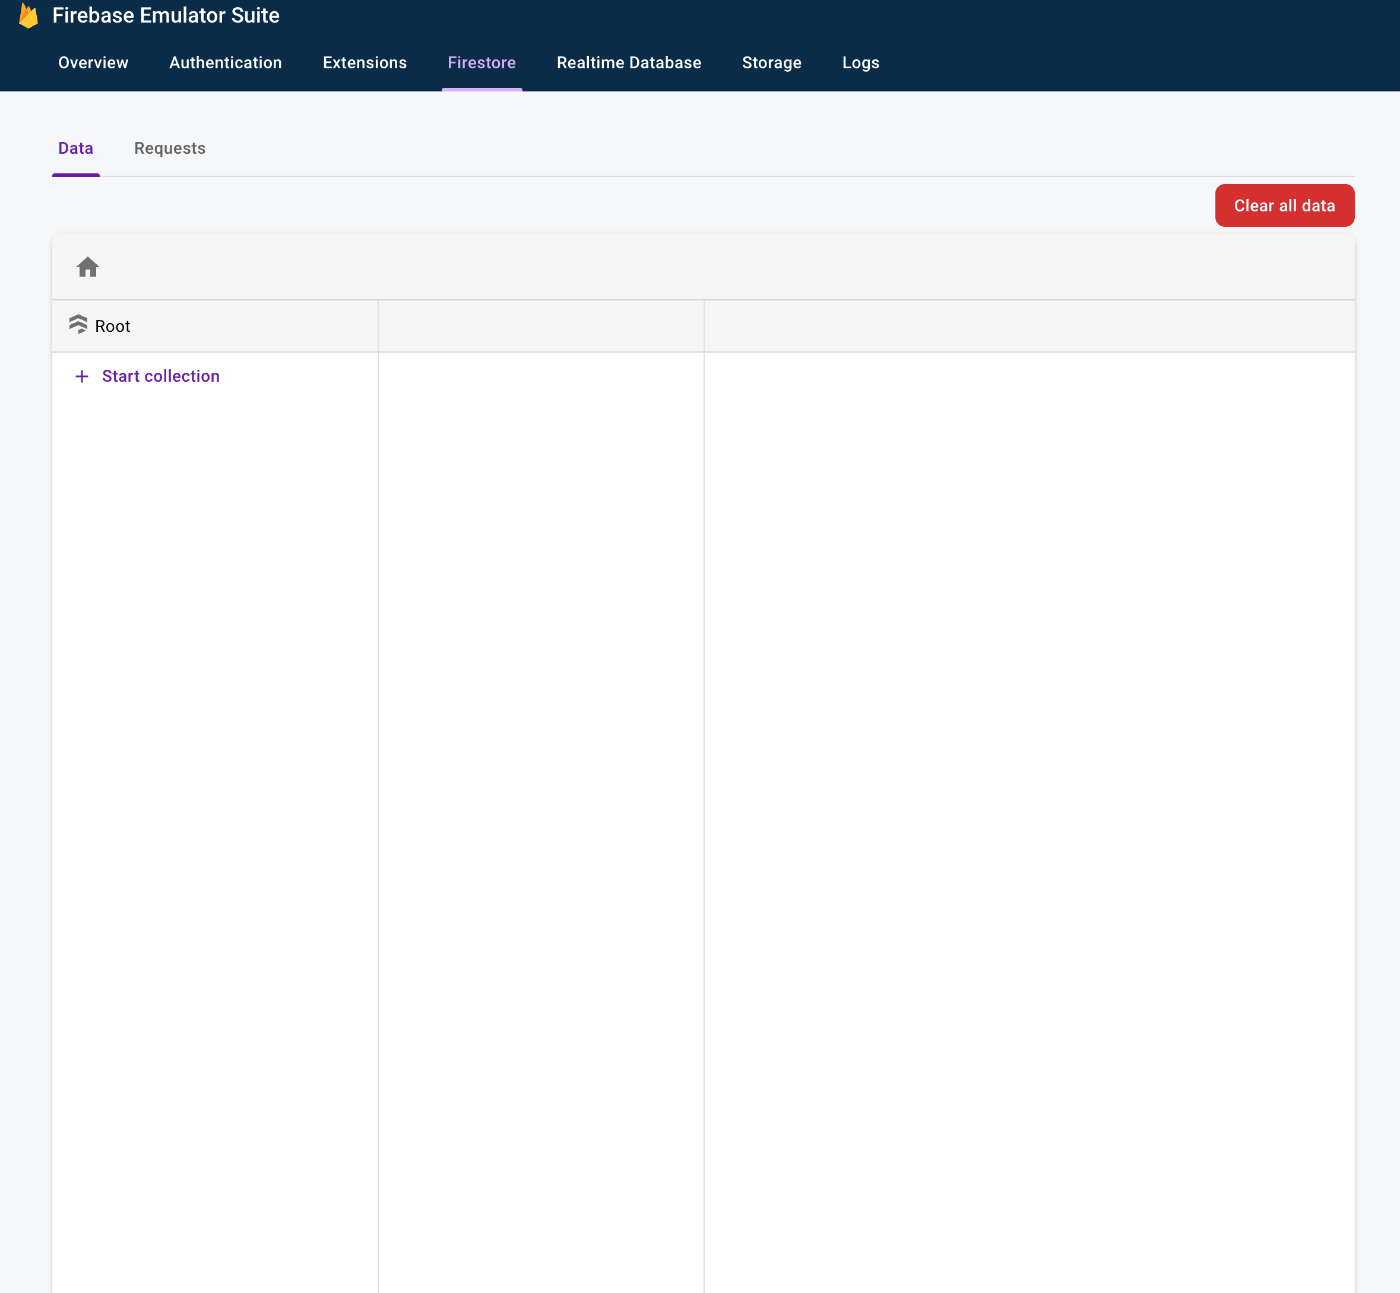Click the Firebase flame logo
This screenshot has width=1400, height=1293.
click(29, 15)
